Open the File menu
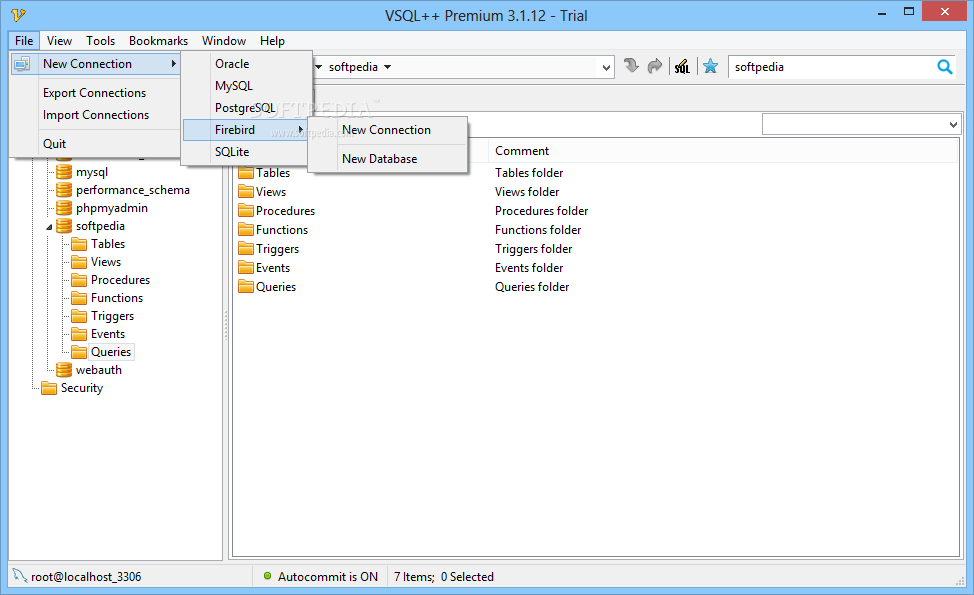 [24, 41]
